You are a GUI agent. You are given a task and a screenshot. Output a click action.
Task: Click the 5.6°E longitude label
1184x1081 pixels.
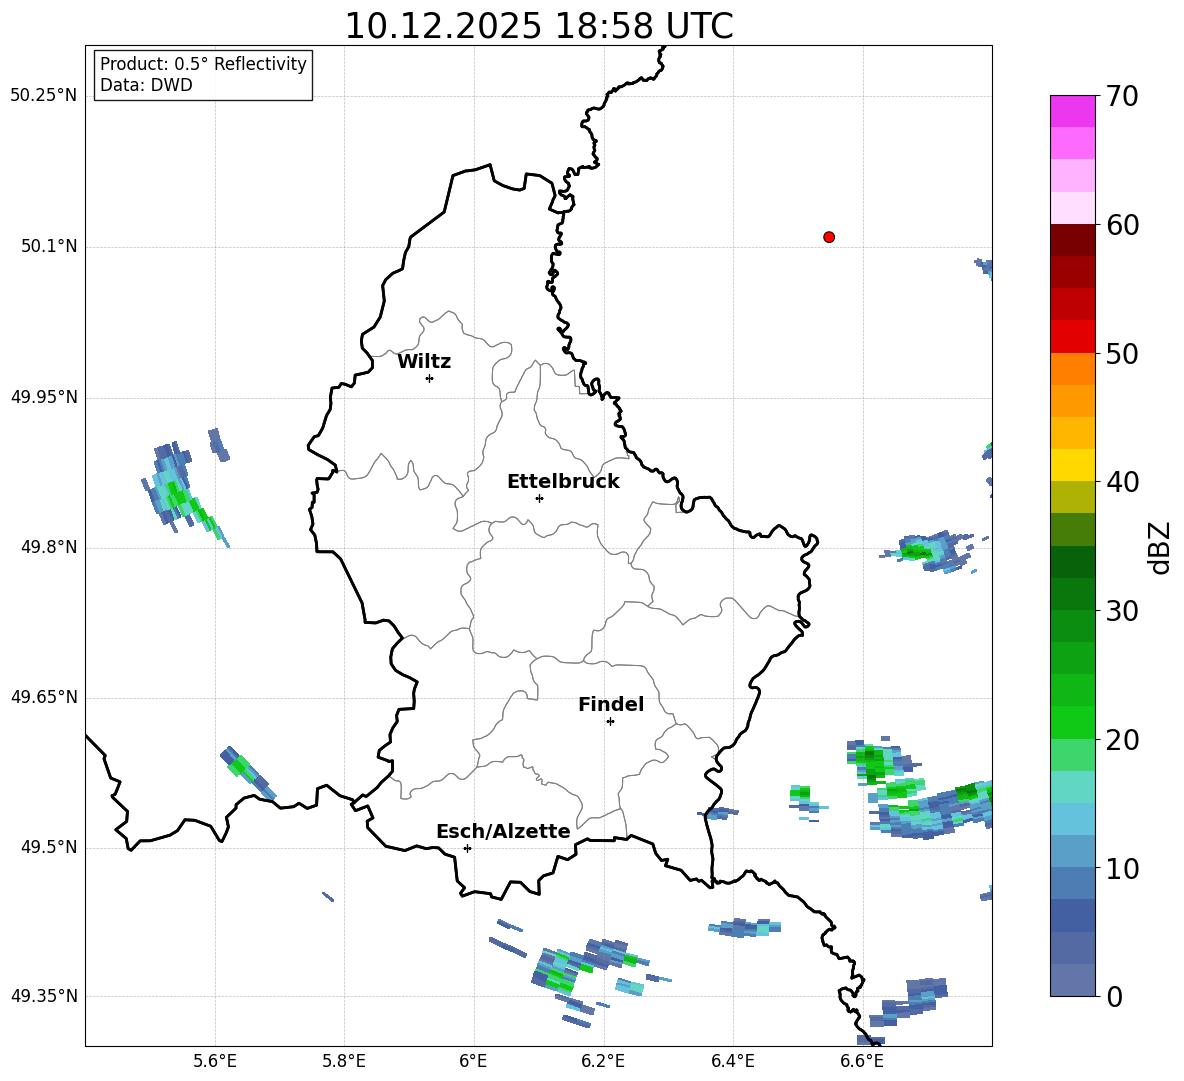click(x=215, y=1061)
